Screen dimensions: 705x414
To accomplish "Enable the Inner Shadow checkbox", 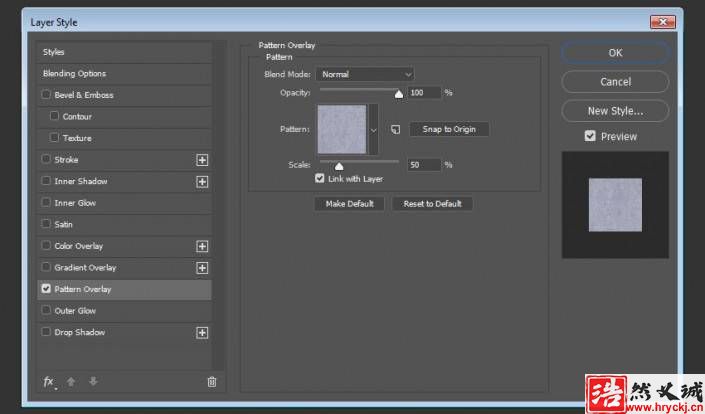I will pos(46,181).
